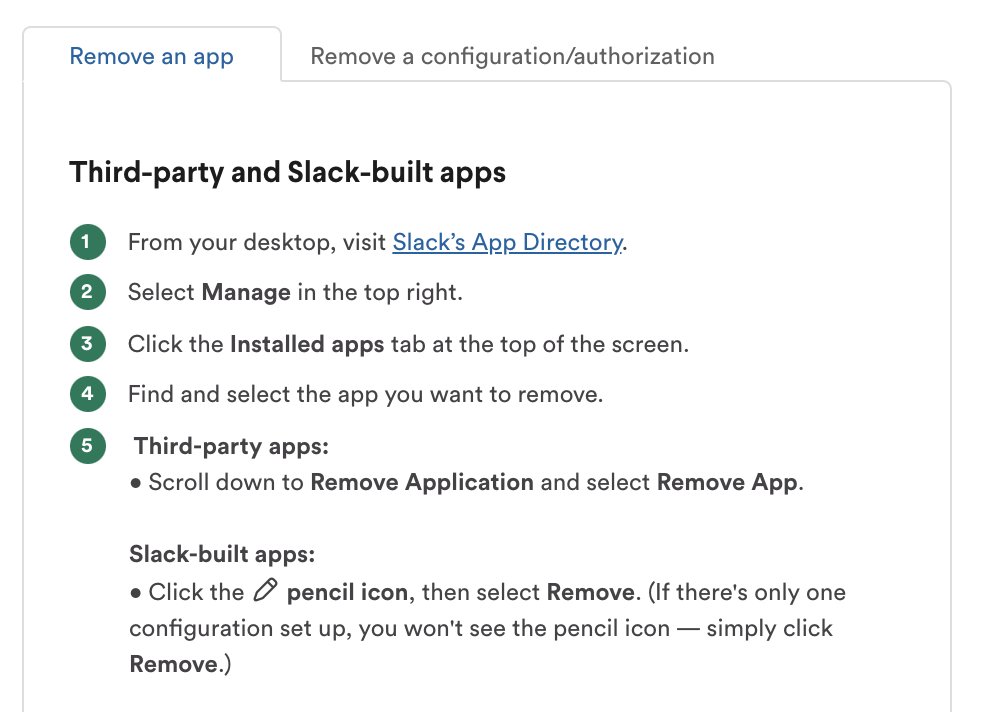Click 'Find and select the app you want to remove.'

(366, 394)
